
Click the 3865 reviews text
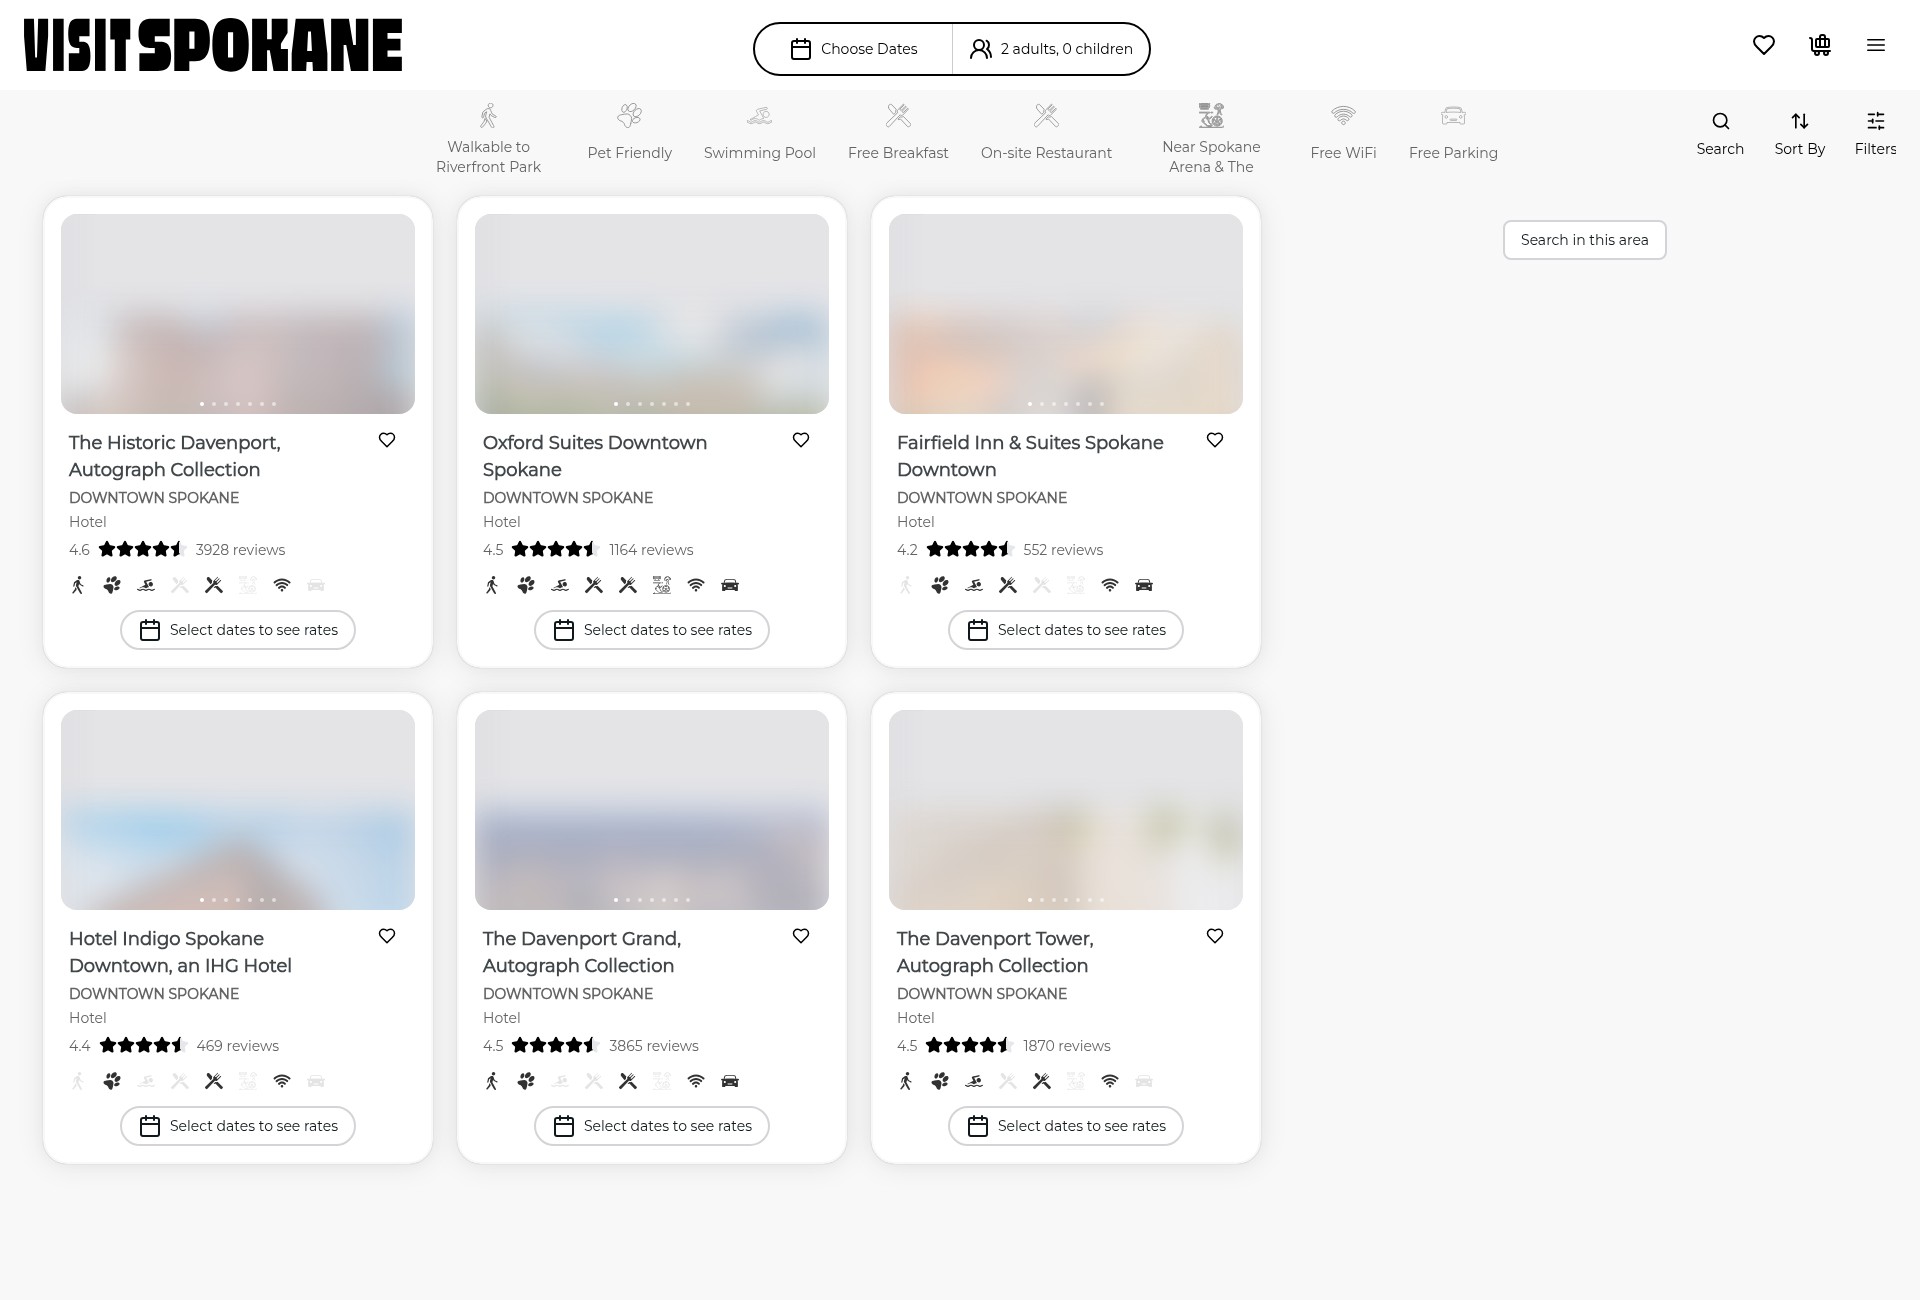coord(654,1046)
